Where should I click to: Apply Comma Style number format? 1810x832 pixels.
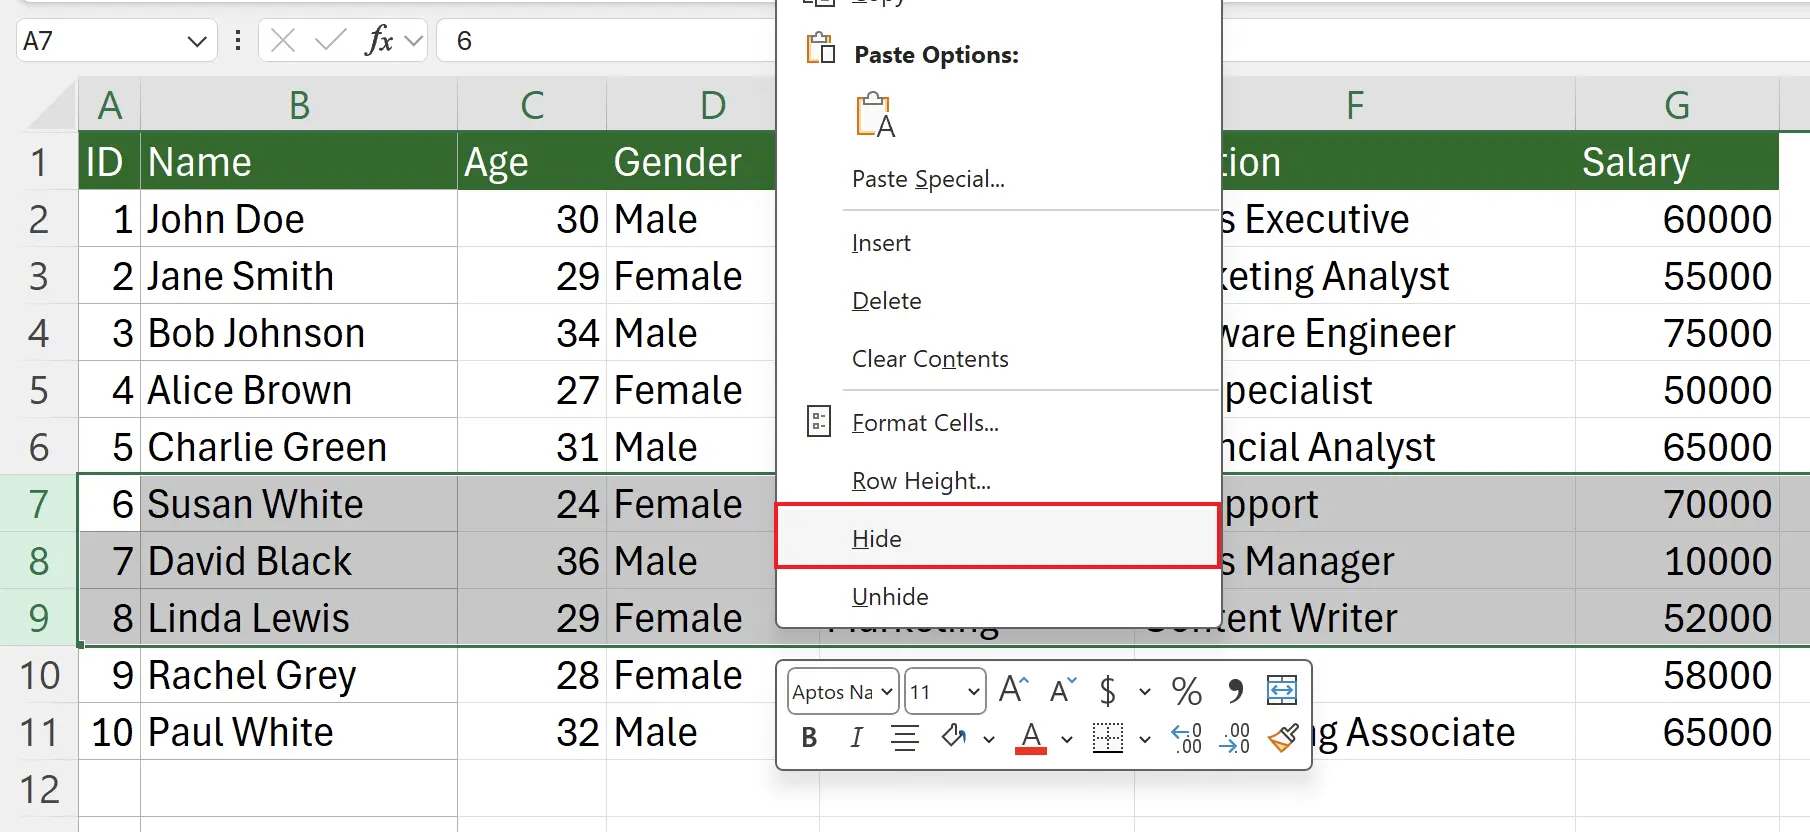tap(1235, 691)
